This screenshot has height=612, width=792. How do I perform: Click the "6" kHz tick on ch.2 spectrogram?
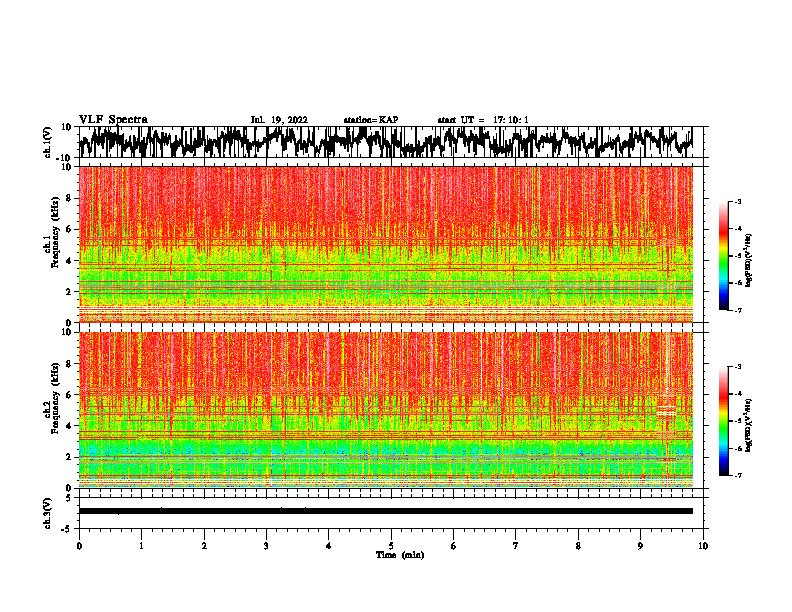[x=70, y=395]
